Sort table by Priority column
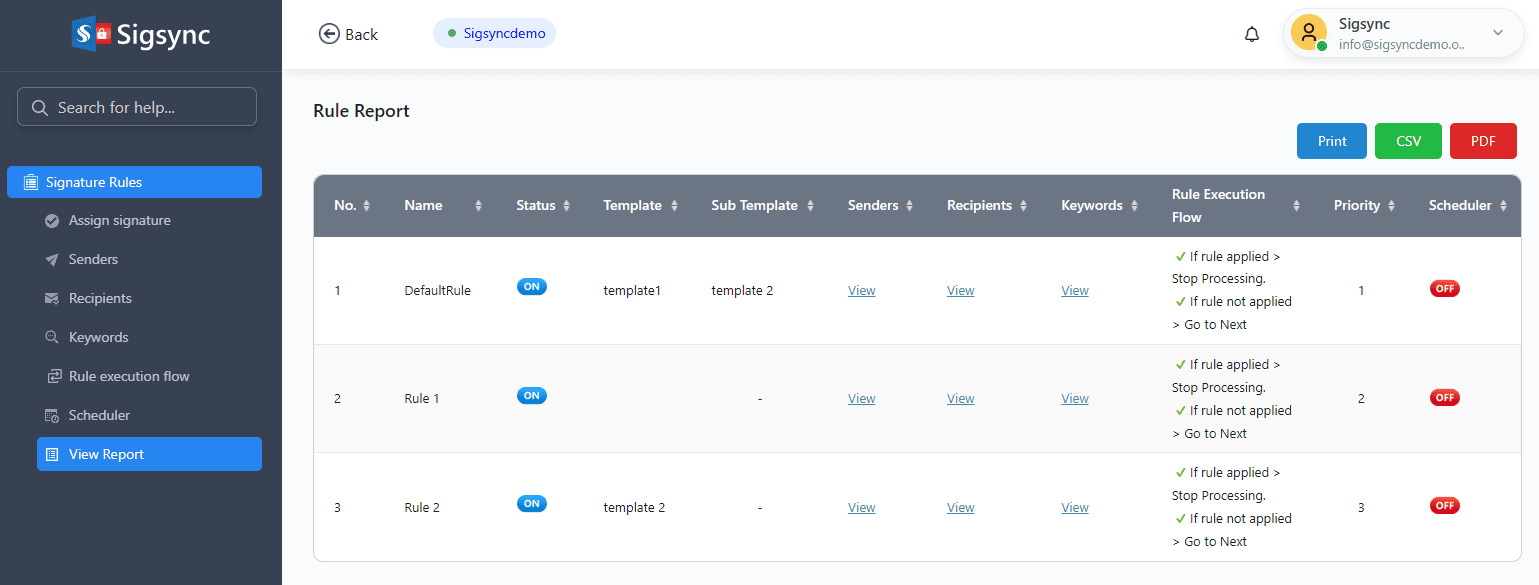The width and height of the screenshot is (1539, 585). tap(1366, 206)
